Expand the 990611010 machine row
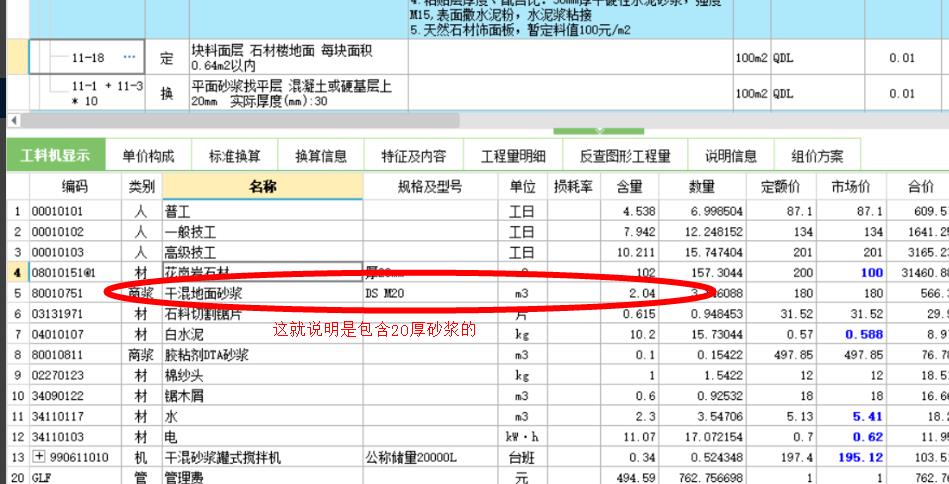 click(x=39, y=457)
